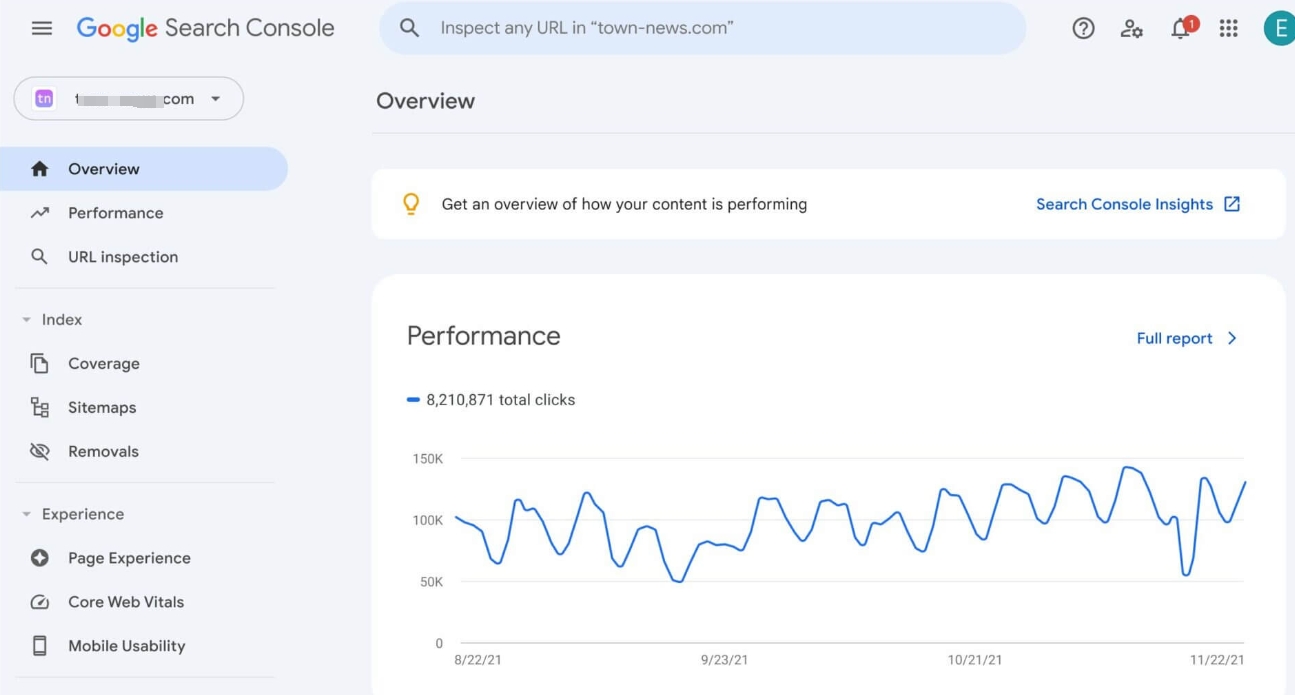Click the overview of content performing text
1295x695 pixels.
(x=624, y=204)
